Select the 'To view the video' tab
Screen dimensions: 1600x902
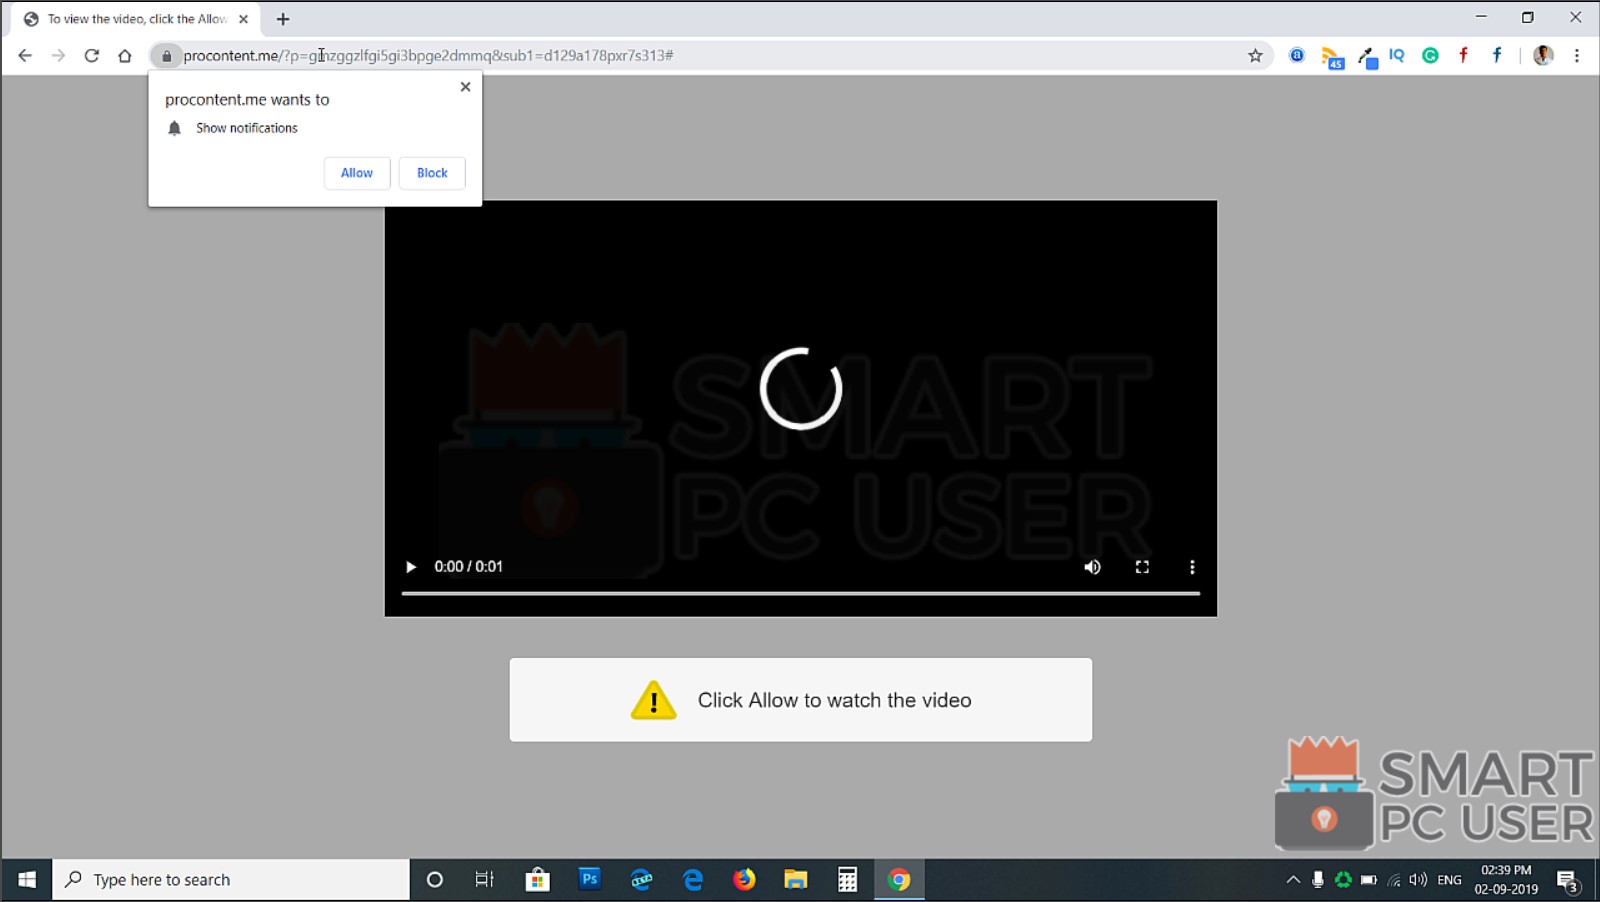click(x=128, y=18)
